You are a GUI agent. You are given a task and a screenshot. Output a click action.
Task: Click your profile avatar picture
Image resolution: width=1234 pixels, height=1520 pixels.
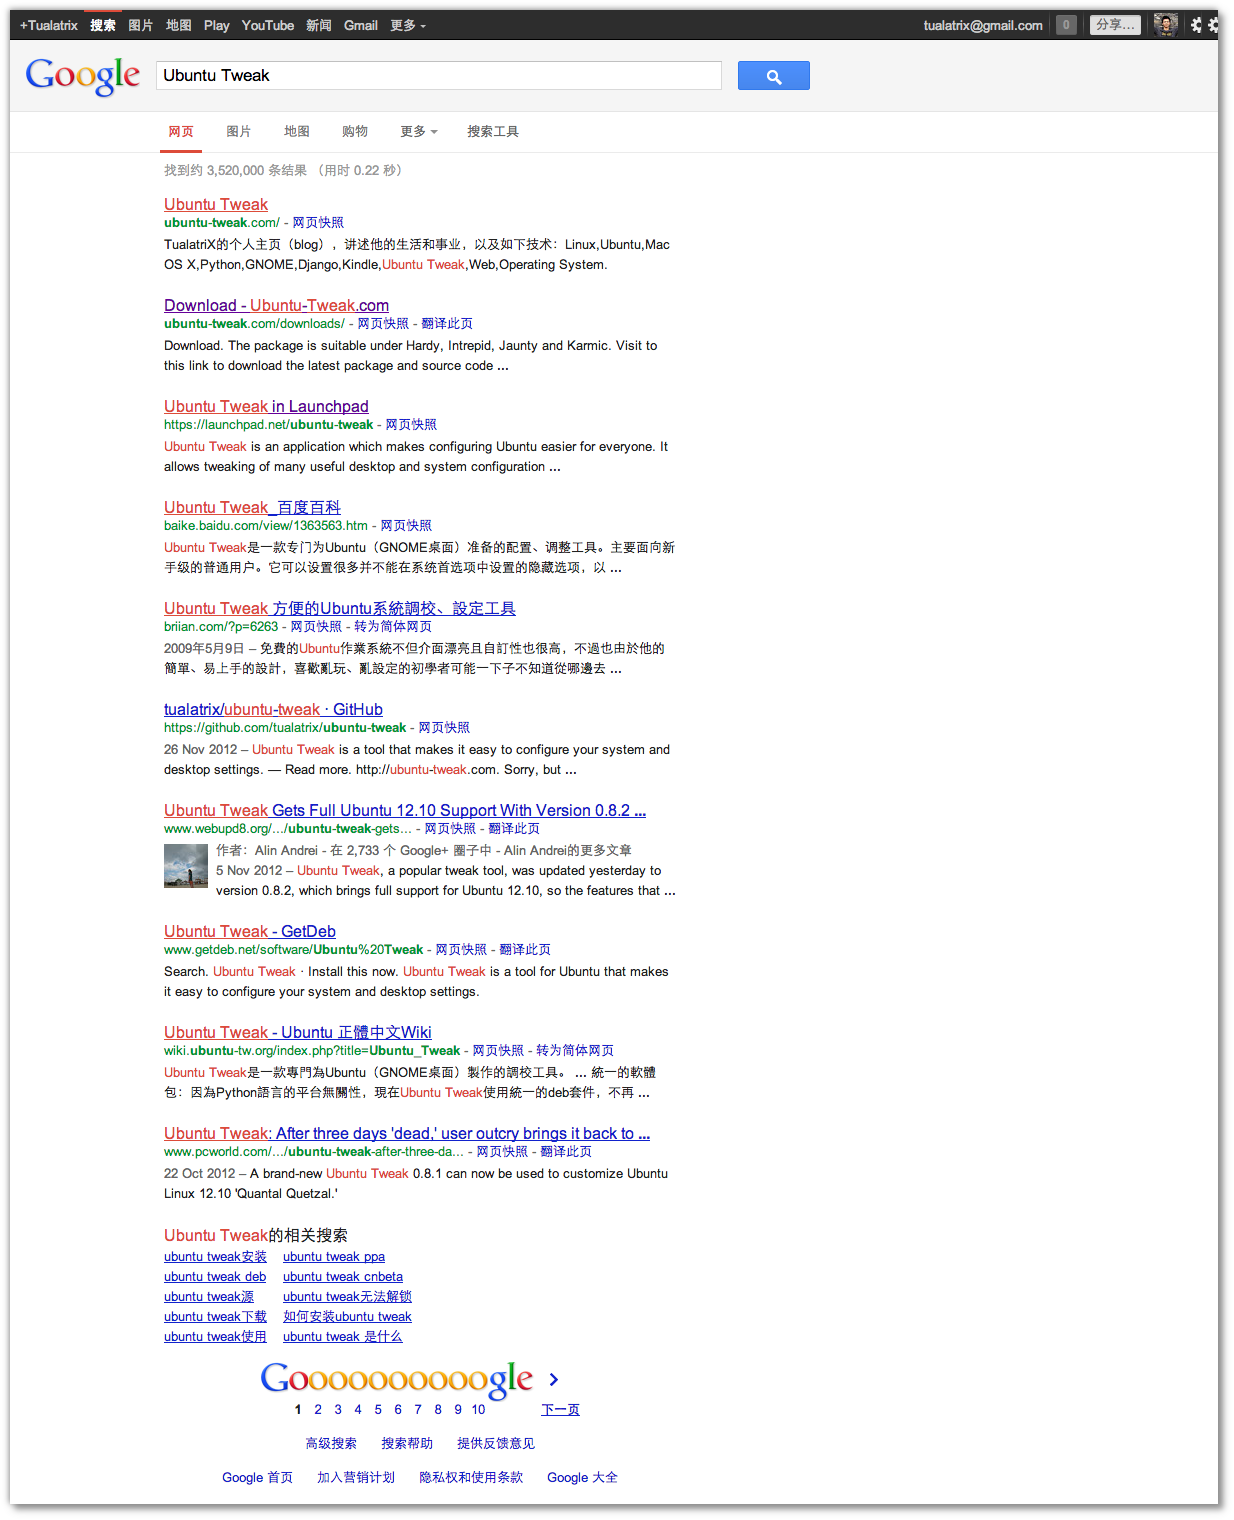[x=1165, y=24]
